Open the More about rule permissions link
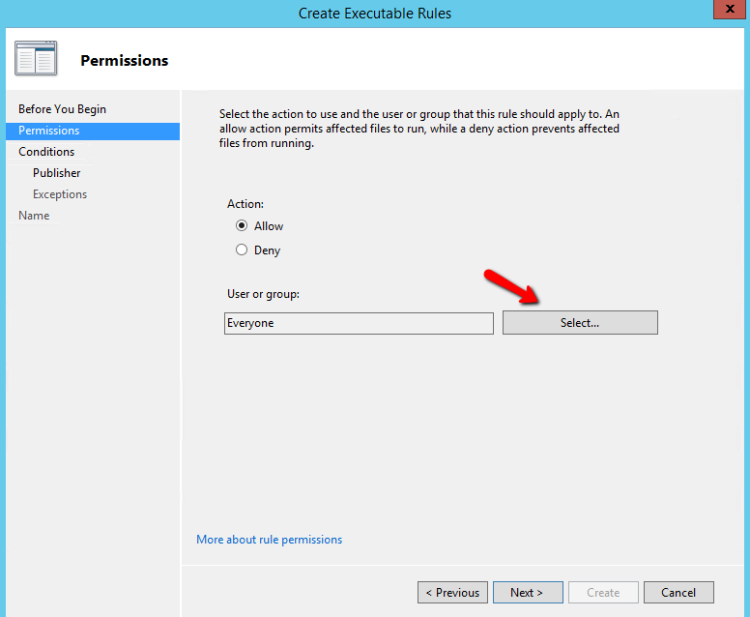This screenshot has height=617, width=750. [269, 539]
